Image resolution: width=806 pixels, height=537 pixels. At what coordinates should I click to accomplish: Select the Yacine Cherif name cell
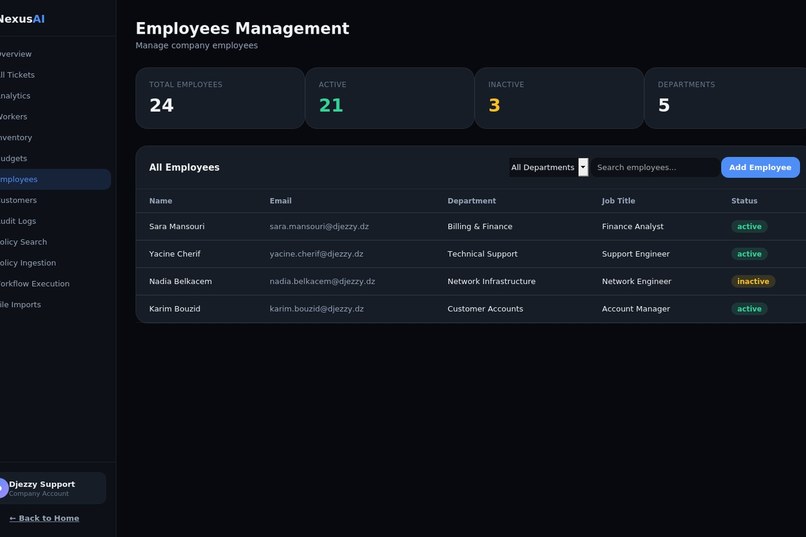click(175, 254)
